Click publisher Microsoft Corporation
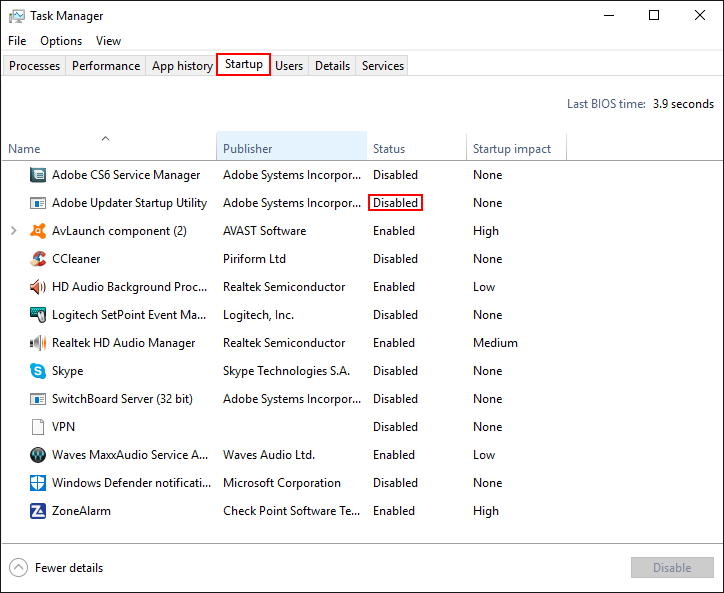 (x=282, y=483)
